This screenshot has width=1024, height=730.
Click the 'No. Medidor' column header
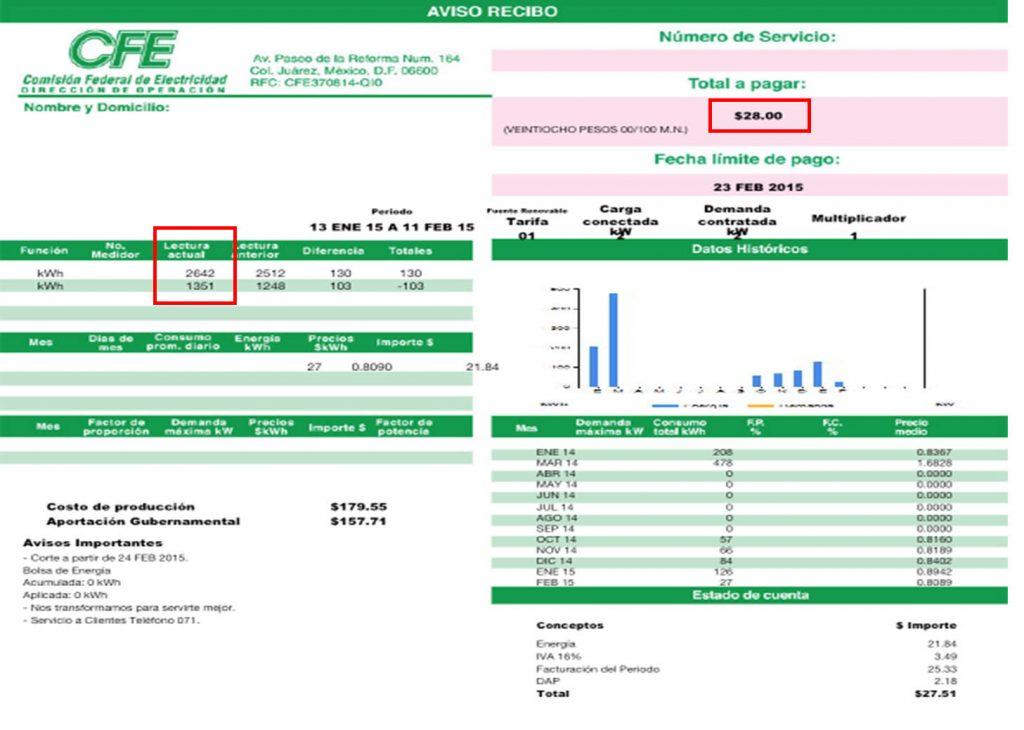115,251
